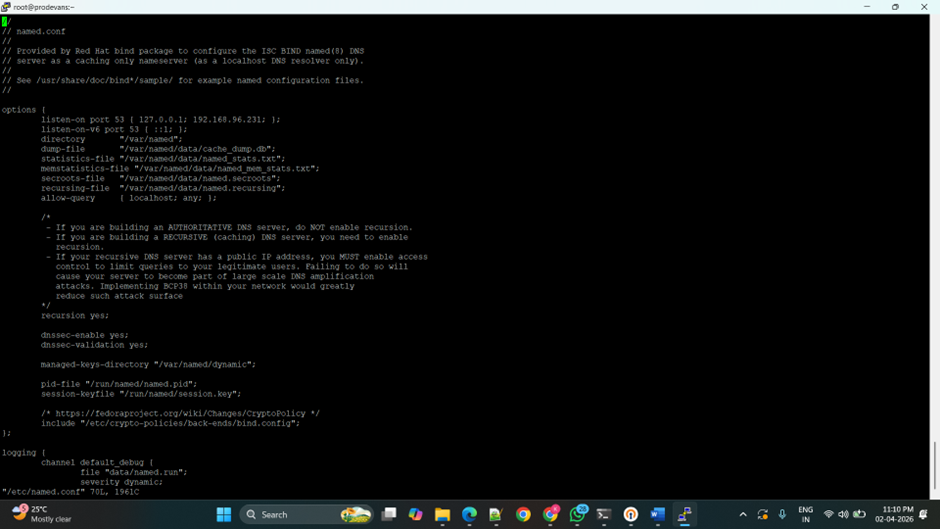Image resolution: width=940 pixels, height=529 pixels.
Task: Open Task View from the taskbar
Action: coord(389,514)
